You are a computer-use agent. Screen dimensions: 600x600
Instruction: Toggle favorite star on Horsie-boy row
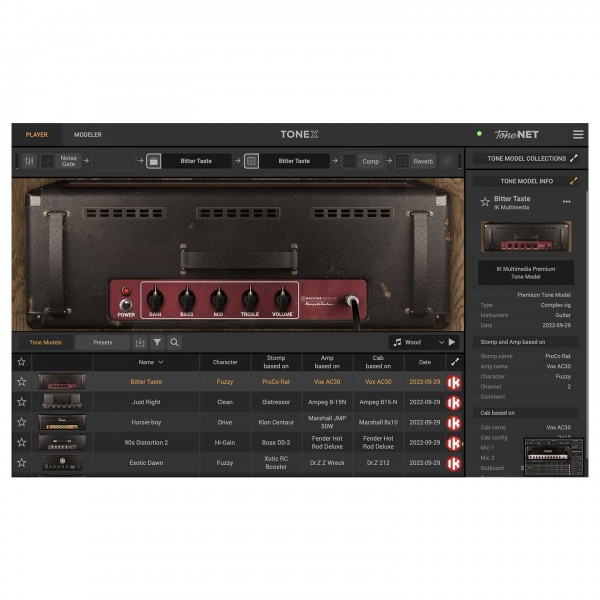pos(21,422)
